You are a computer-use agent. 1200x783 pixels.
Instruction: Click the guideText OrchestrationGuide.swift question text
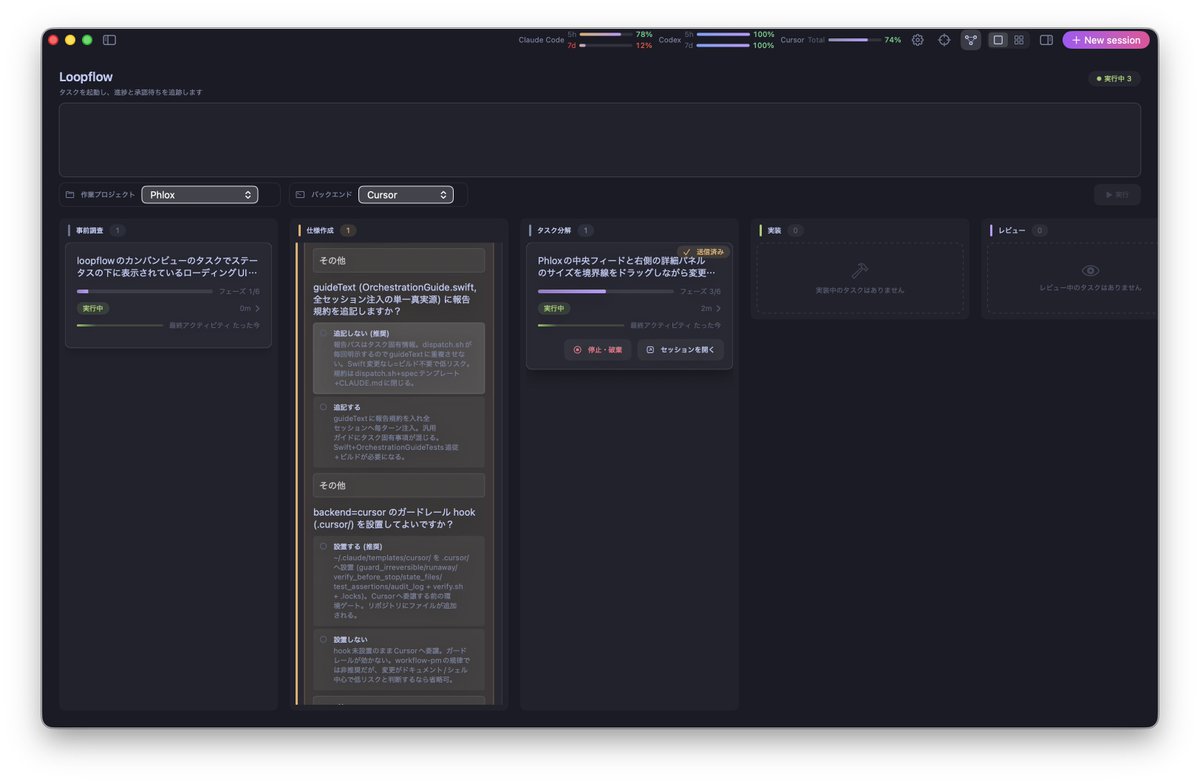(x=395, y=298)
